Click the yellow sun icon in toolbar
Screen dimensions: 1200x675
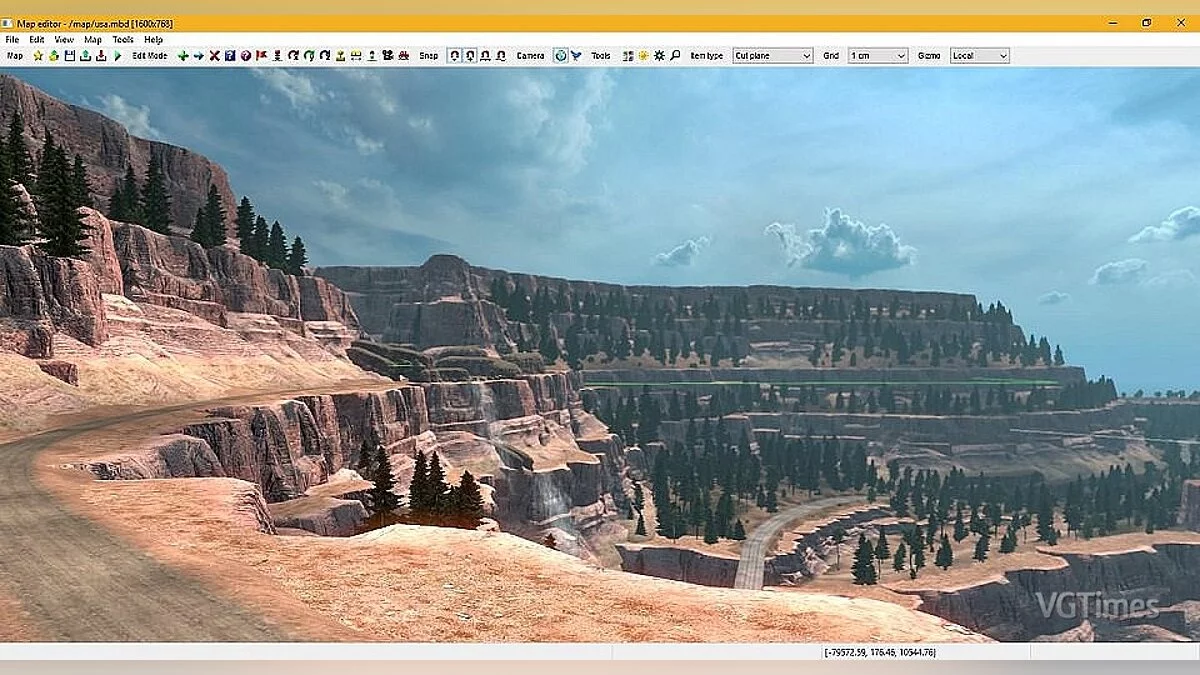643,56
